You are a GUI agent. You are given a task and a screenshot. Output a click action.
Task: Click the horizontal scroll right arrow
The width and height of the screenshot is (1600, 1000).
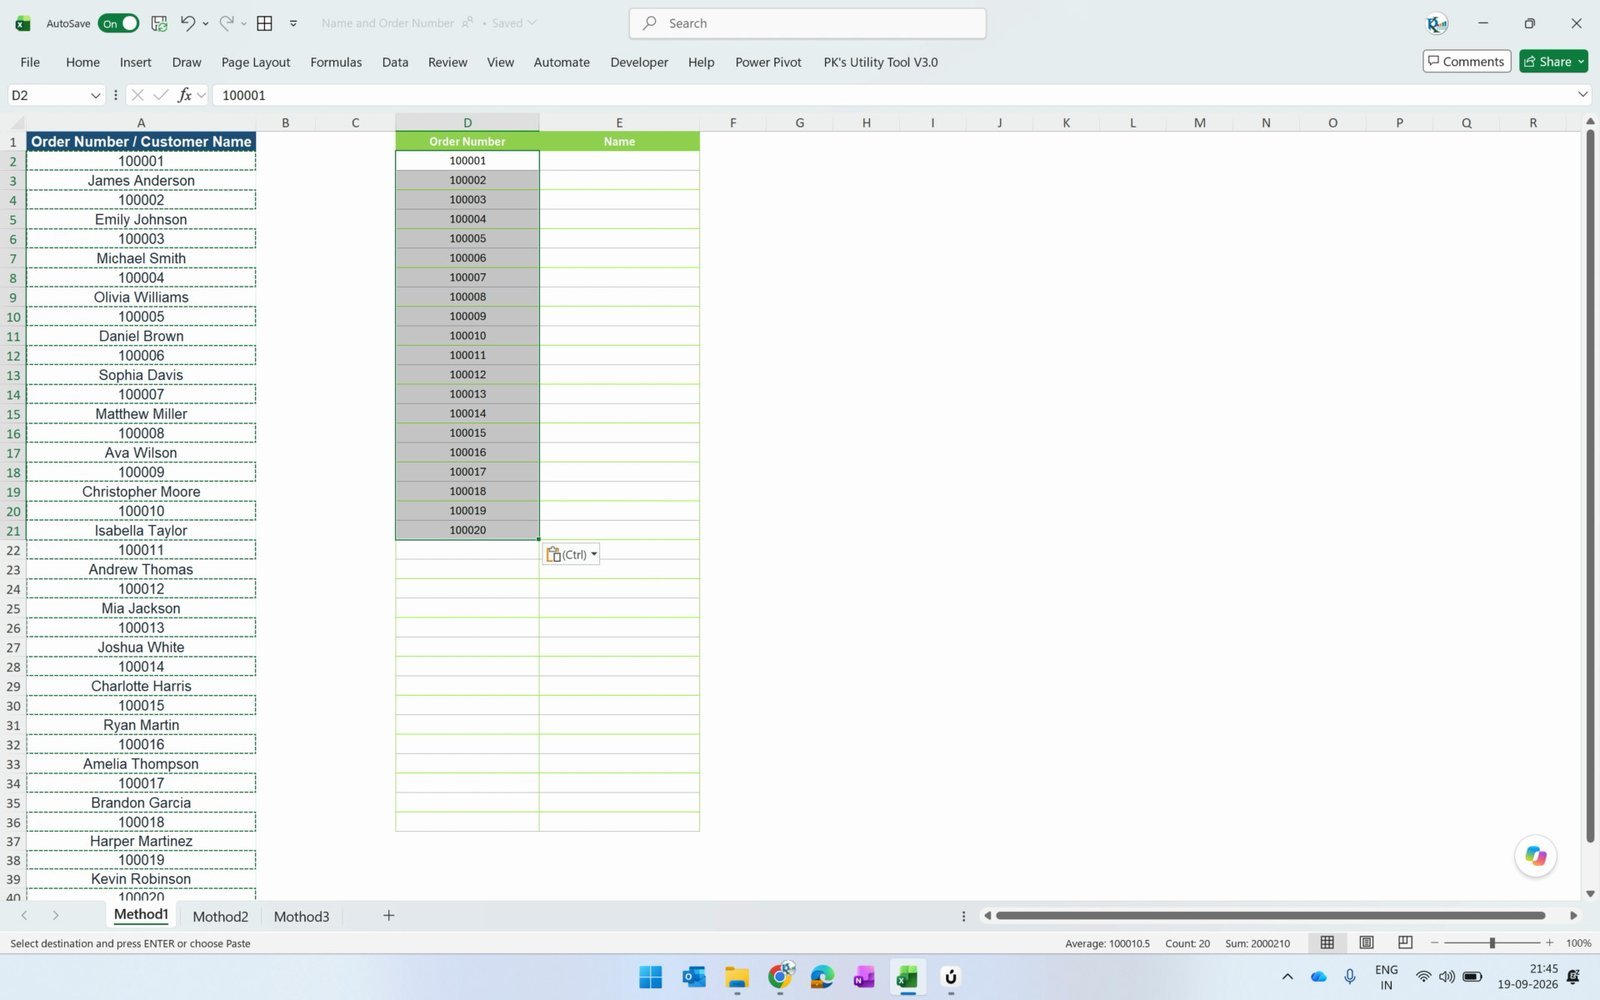[1573, 915]
